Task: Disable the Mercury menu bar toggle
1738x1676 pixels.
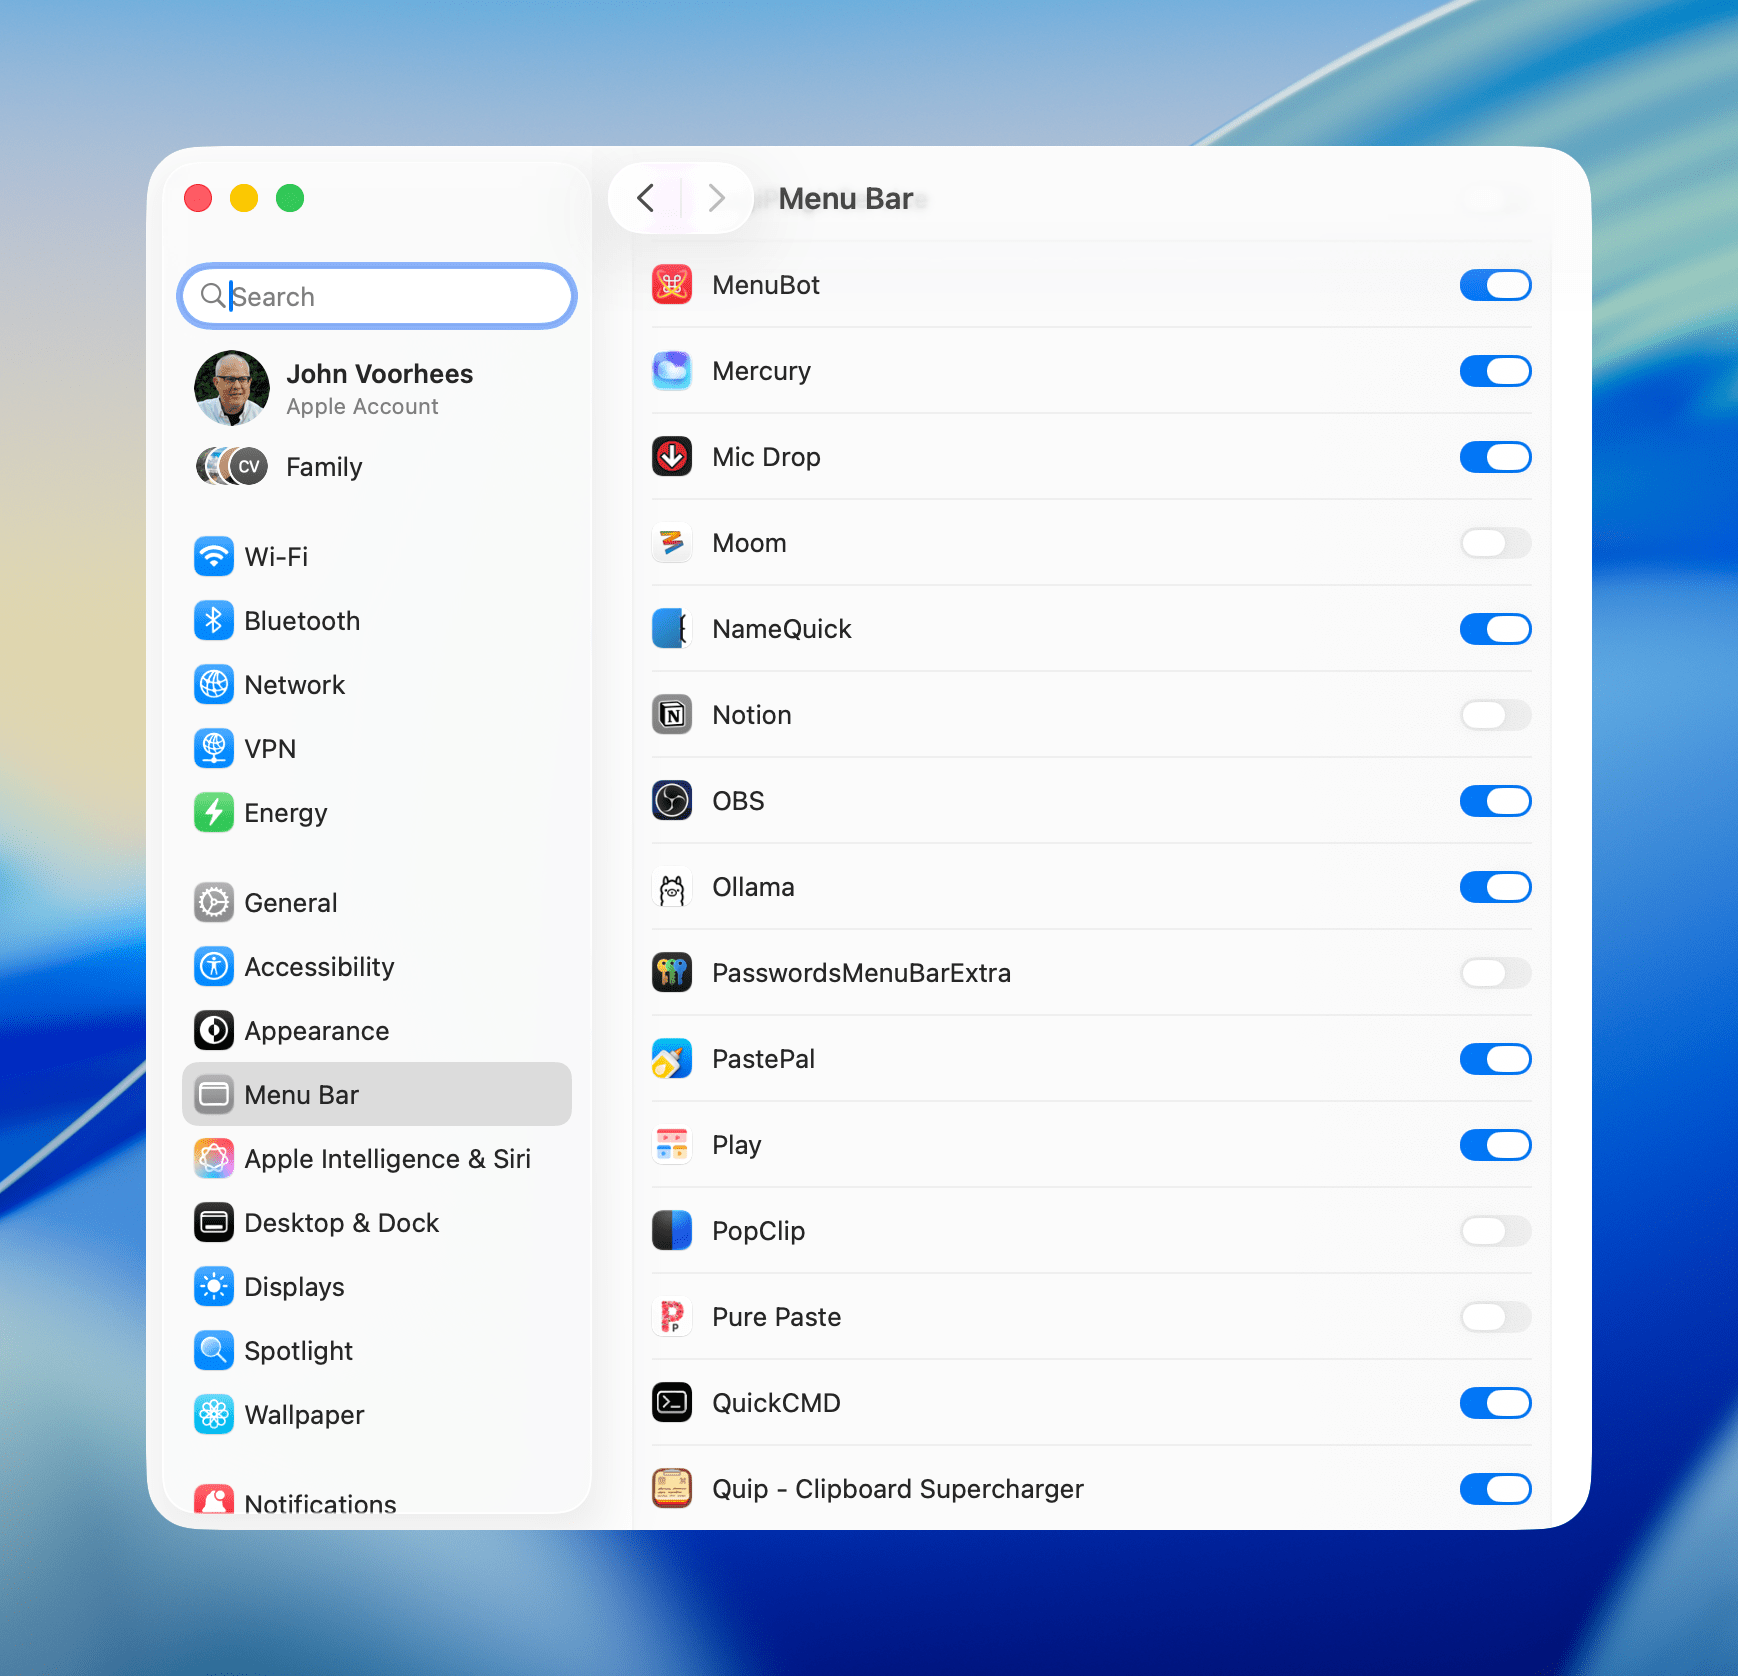Action: 1496,371
